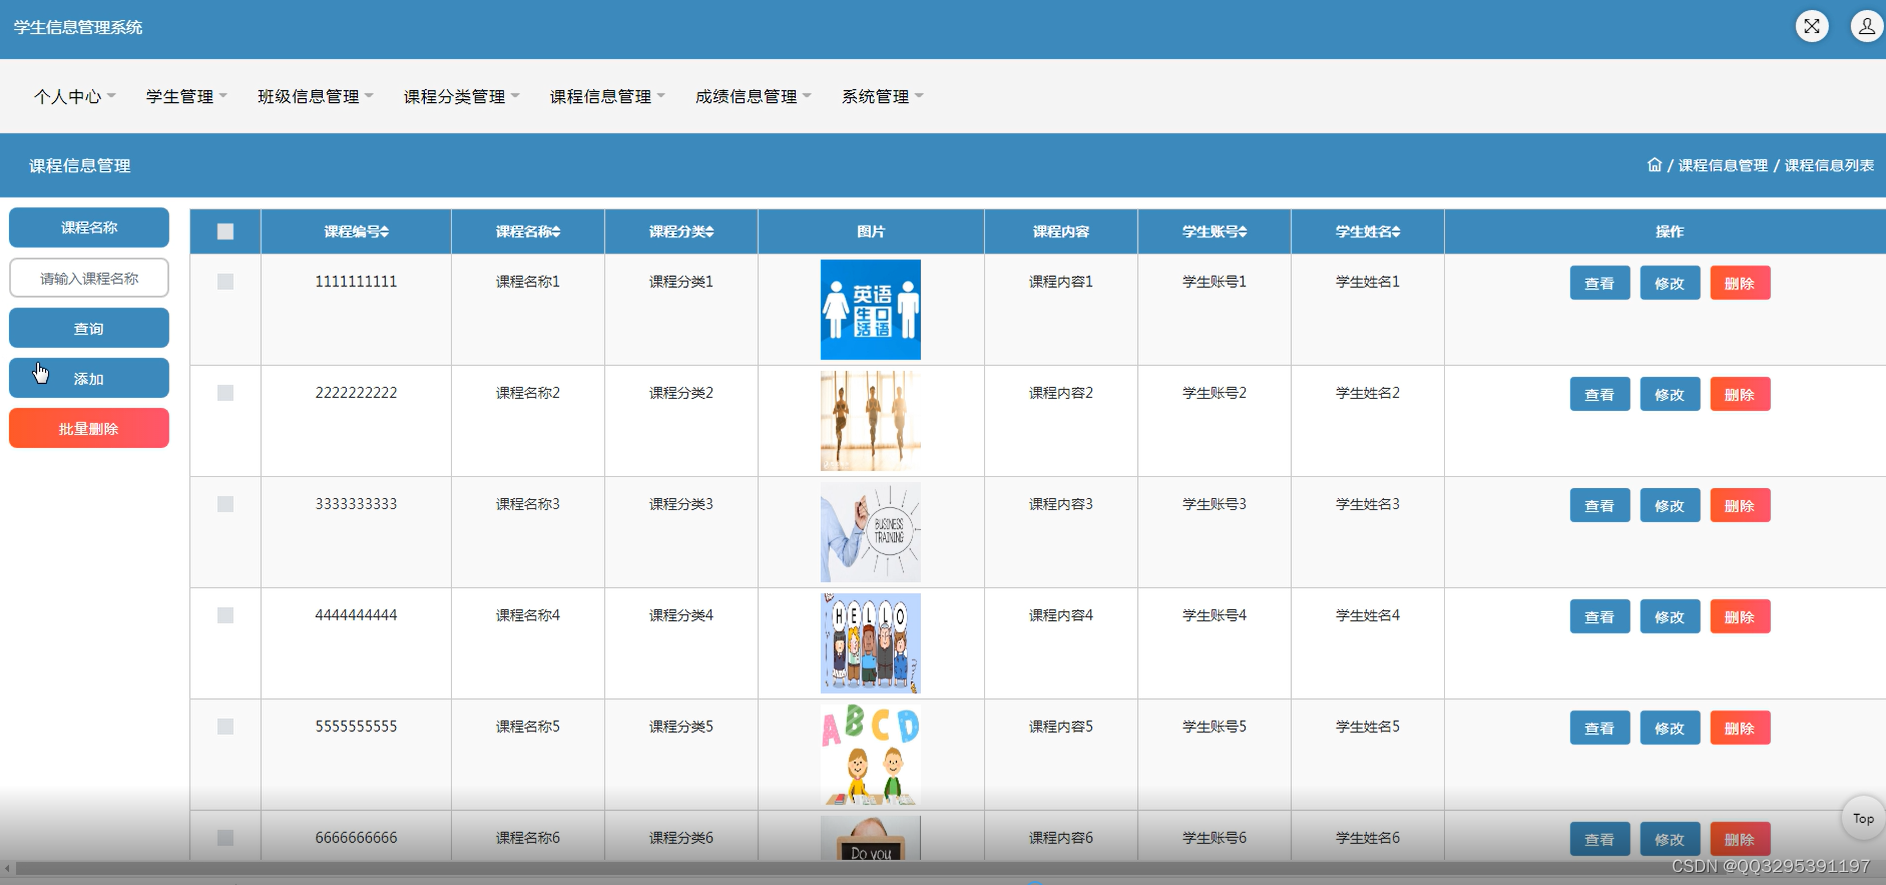Expand the 班级信息管理 dropdown menu
This screenshot has width=1886, height=885.
315,96
